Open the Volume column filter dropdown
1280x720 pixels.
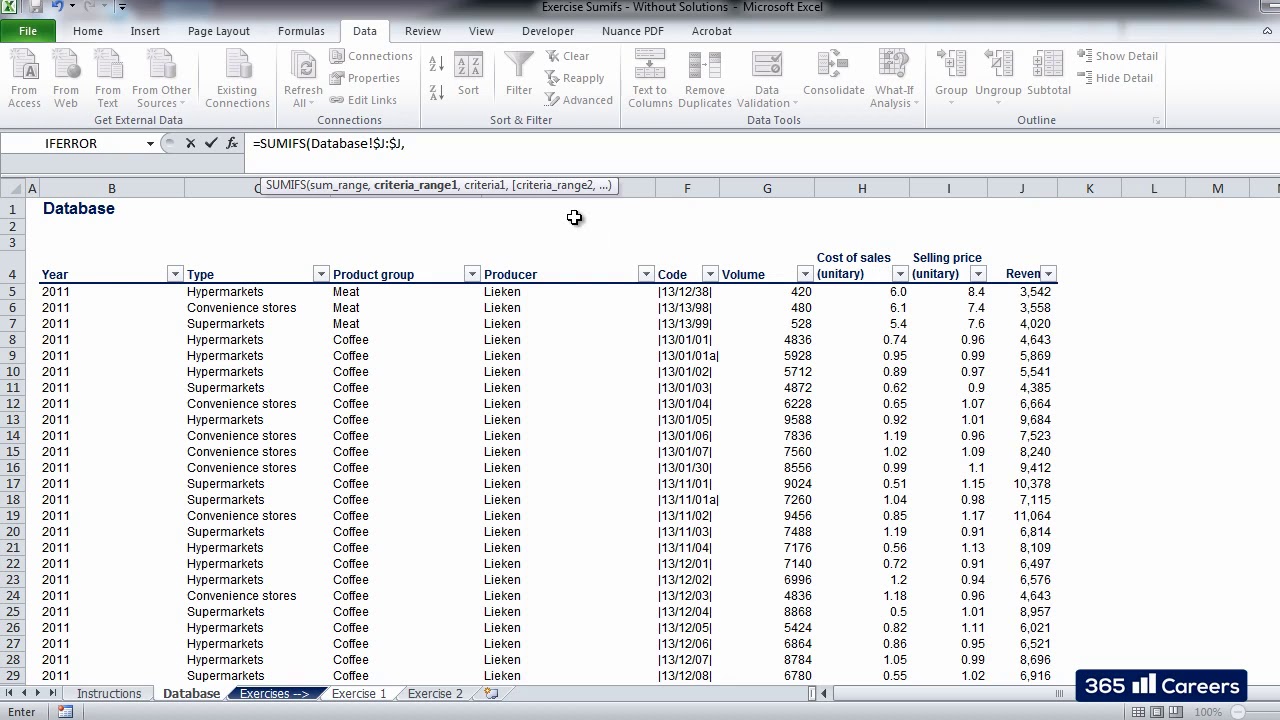pyautogui.click(x=805, y=274)
